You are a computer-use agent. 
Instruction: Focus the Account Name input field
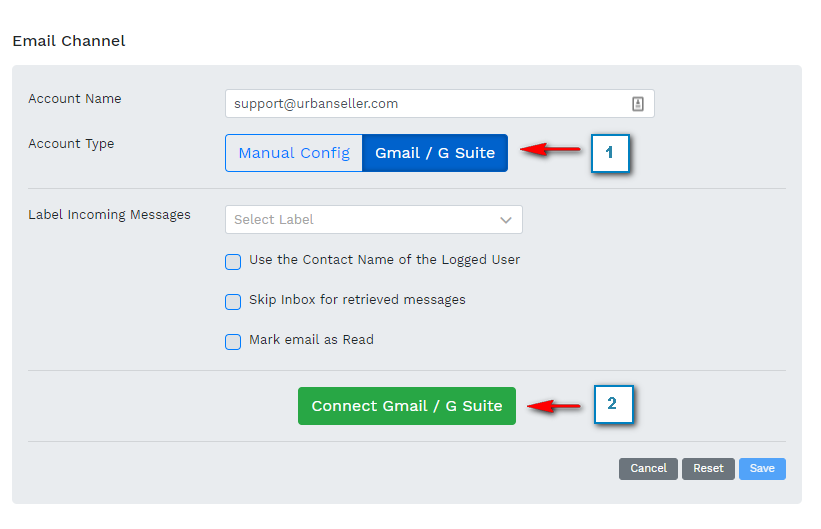[425, 103]
